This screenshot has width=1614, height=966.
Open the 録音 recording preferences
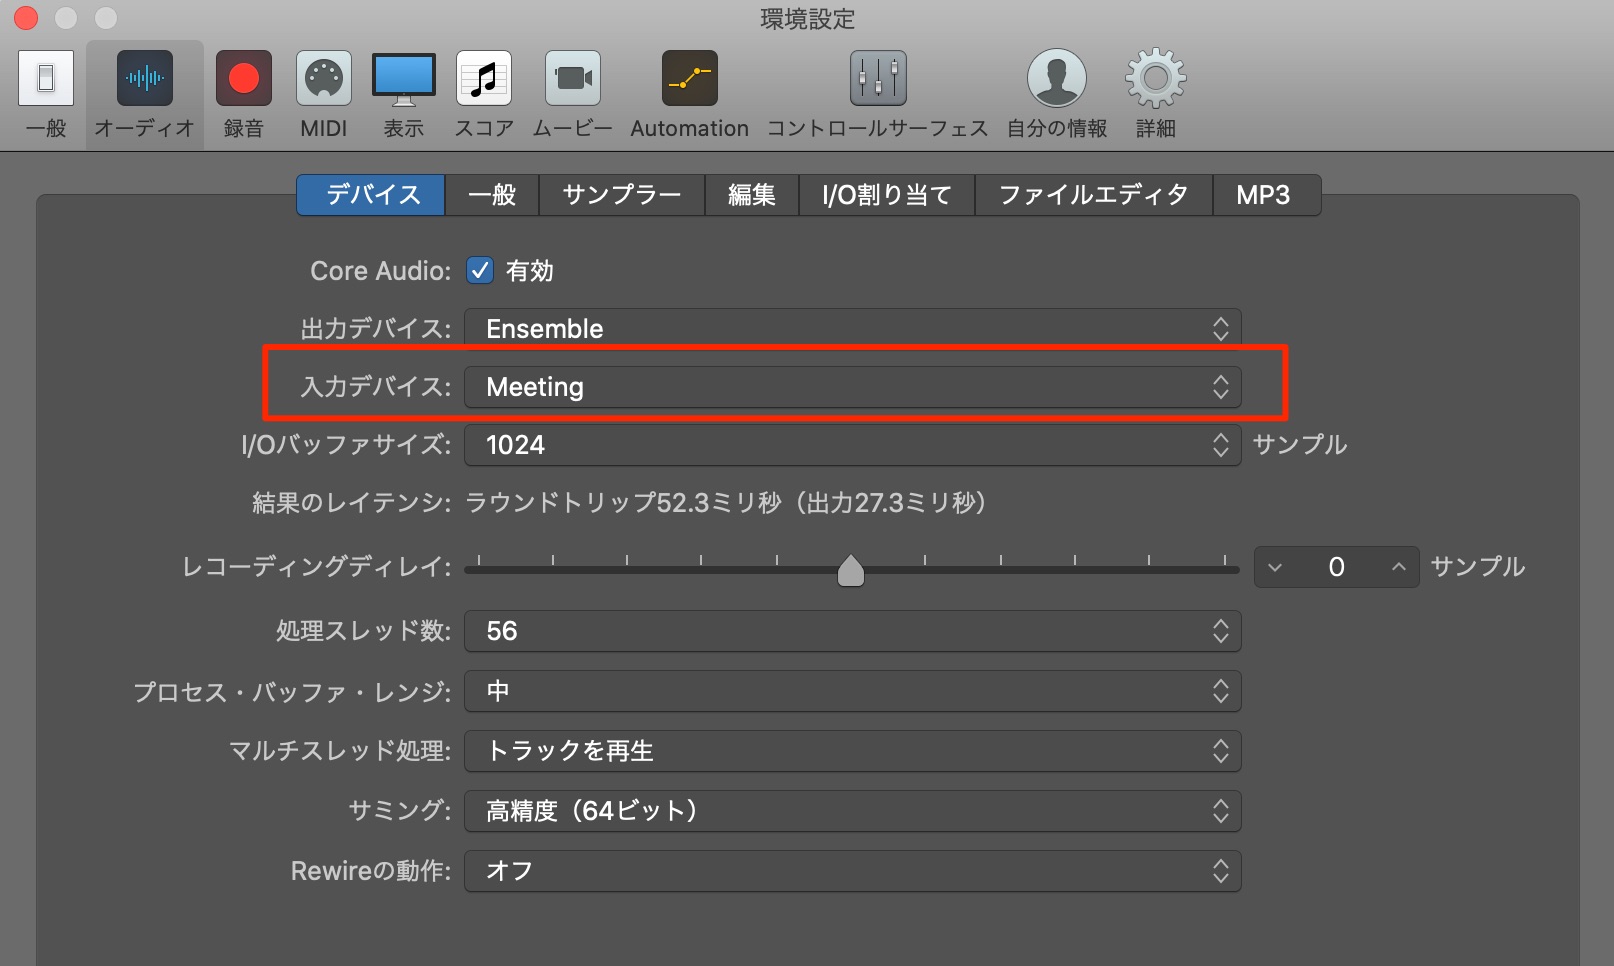(244, 95)
